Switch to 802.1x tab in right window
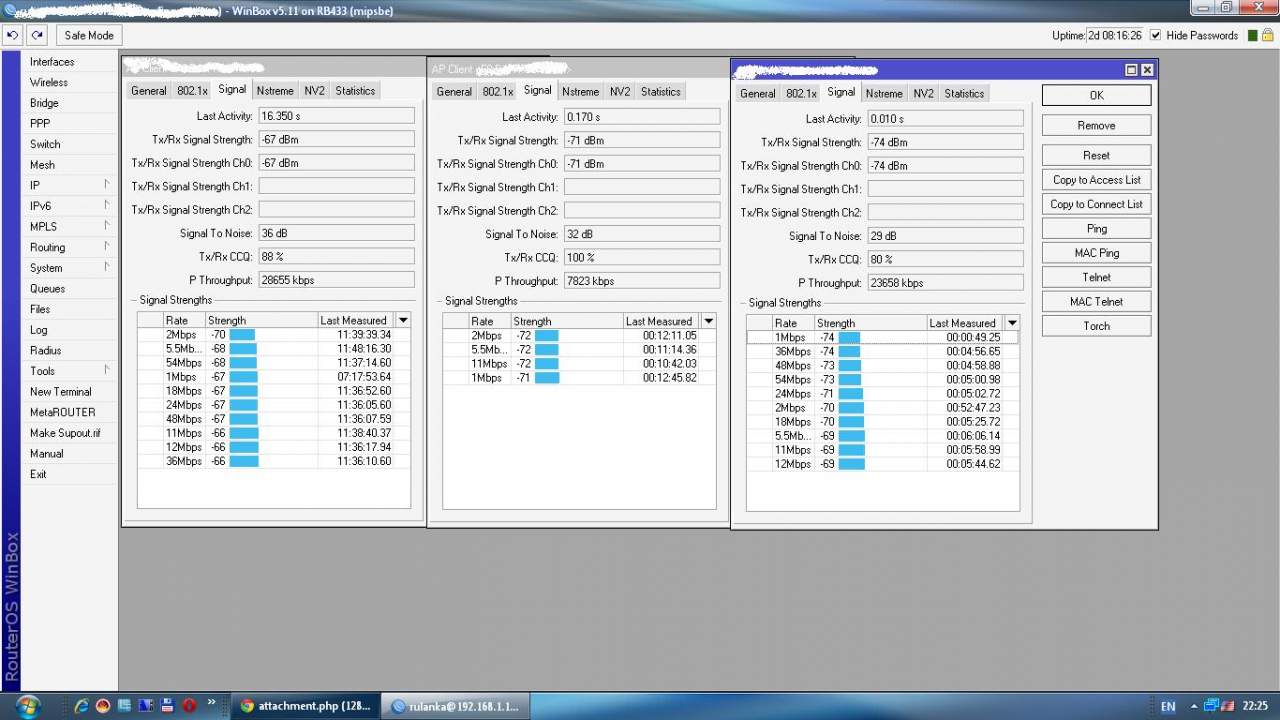The image size is (1280, 720). point(801,94)
